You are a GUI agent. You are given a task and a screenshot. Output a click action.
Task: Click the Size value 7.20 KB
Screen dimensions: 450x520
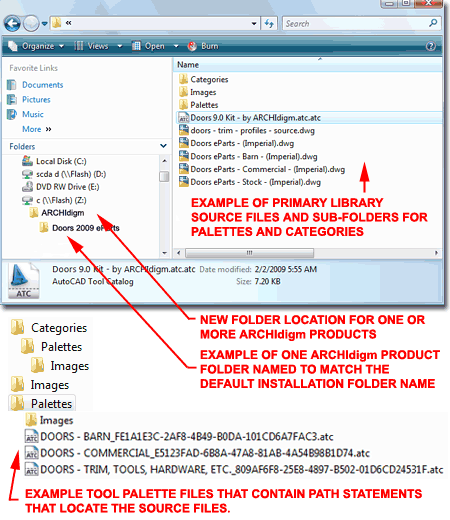[267, 282]
